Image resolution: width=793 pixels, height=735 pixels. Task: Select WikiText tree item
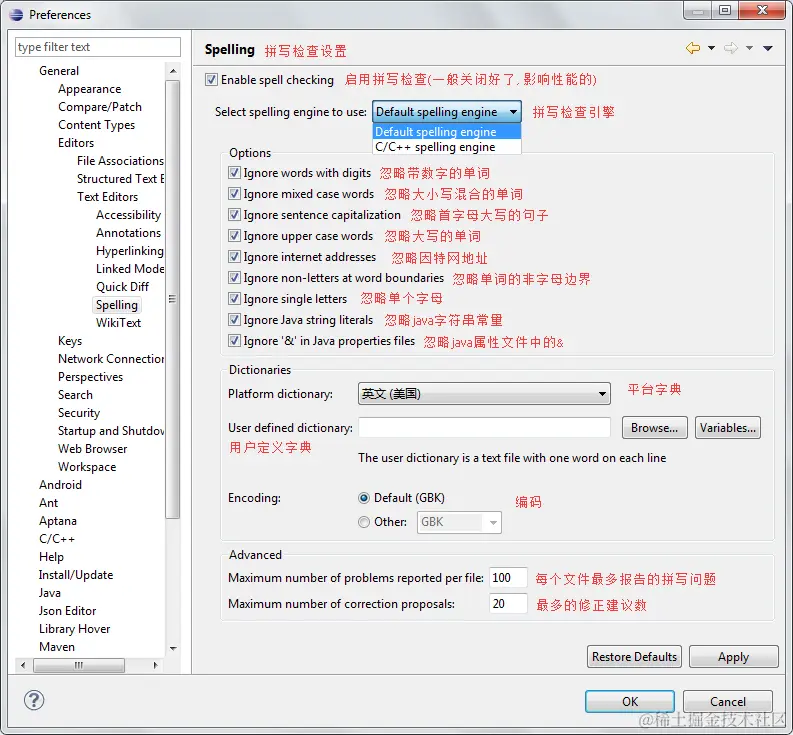click(118, 323)
